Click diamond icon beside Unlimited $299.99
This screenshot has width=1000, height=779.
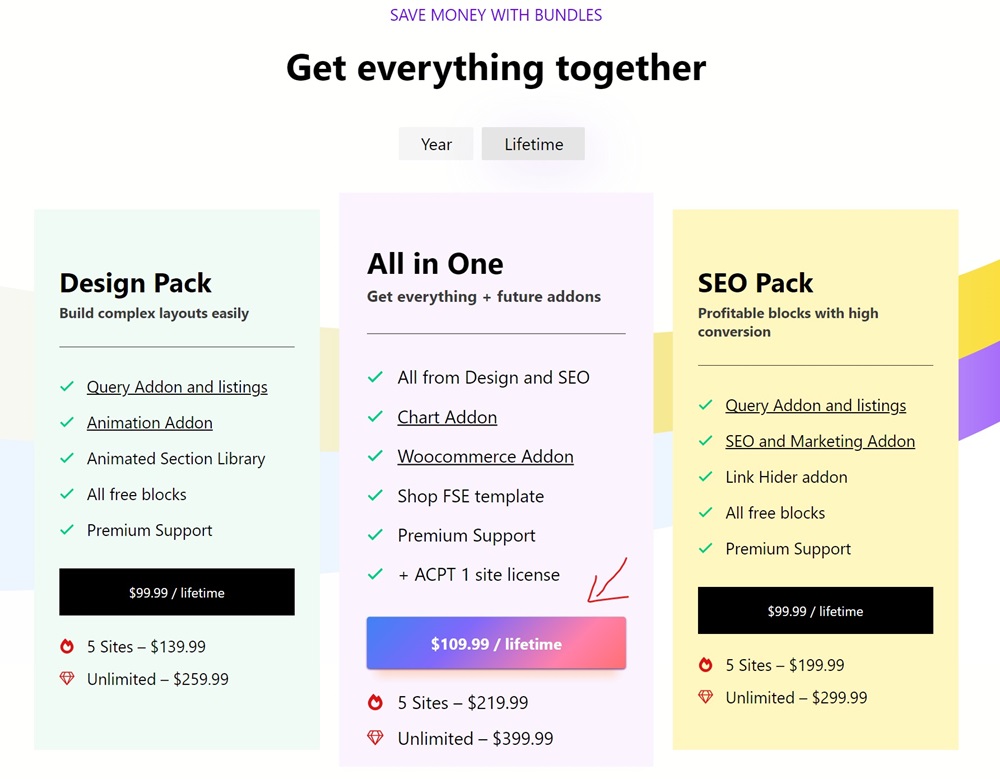pos(705,697)
